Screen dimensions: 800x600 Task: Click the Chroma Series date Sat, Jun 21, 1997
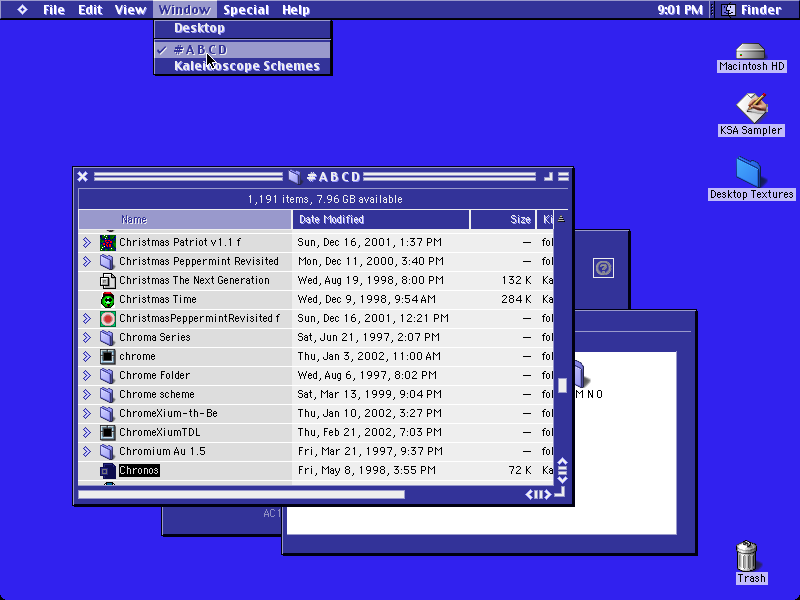point(368,337)
